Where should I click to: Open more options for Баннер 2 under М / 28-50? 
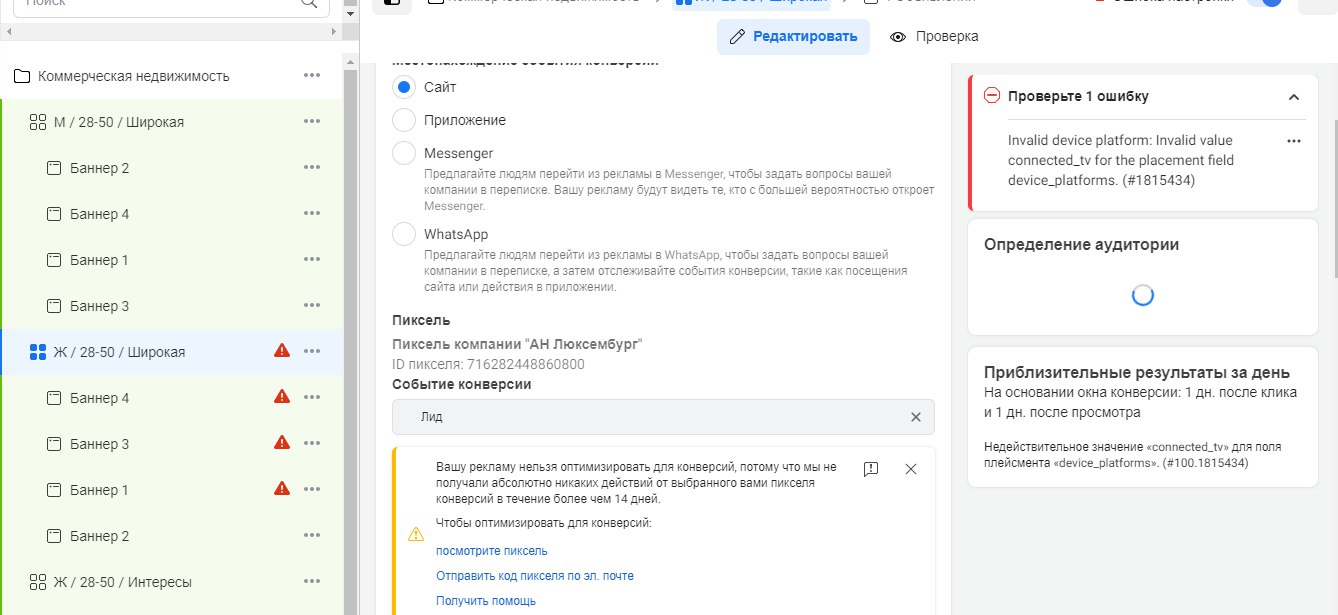coord(312,168)
